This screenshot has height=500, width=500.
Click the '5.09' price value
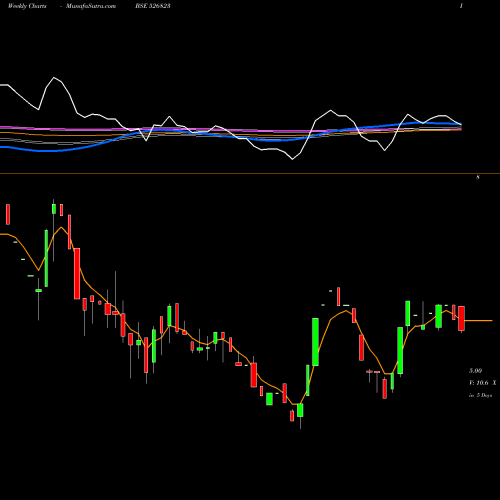[476, 371]
